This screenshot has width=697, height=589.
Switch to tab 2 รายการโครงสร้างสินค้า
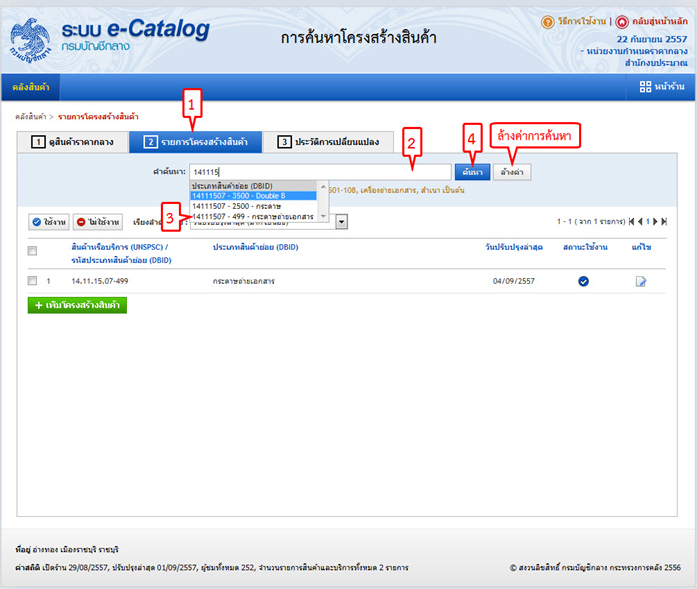tap(196, 142)
